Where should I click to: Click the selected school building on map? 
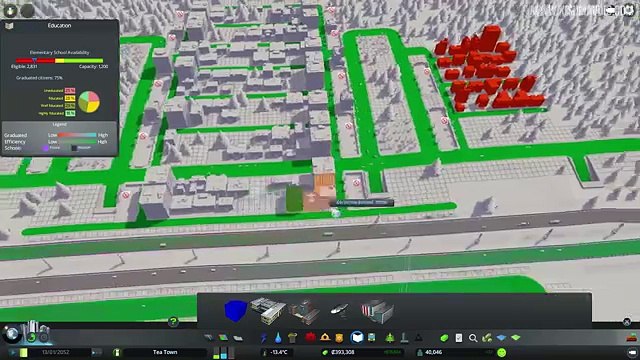319,192
